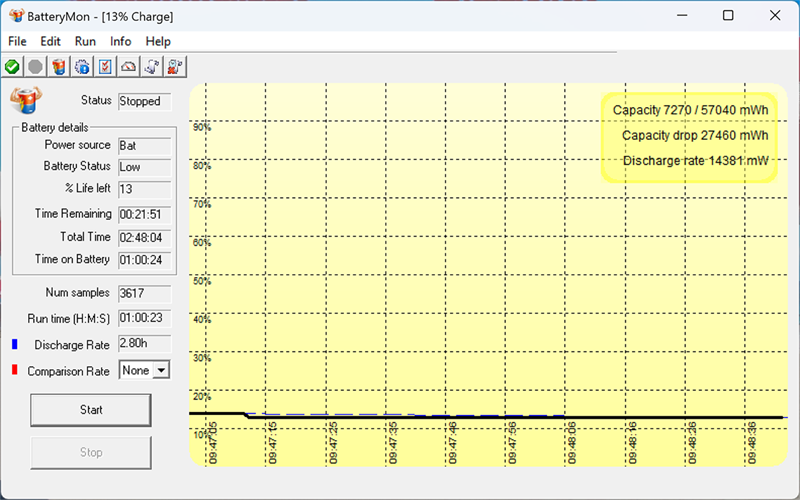800x500 pixels.
Task: Expand the Comparison Rate dropdown arrow
Action: (161, 370)
